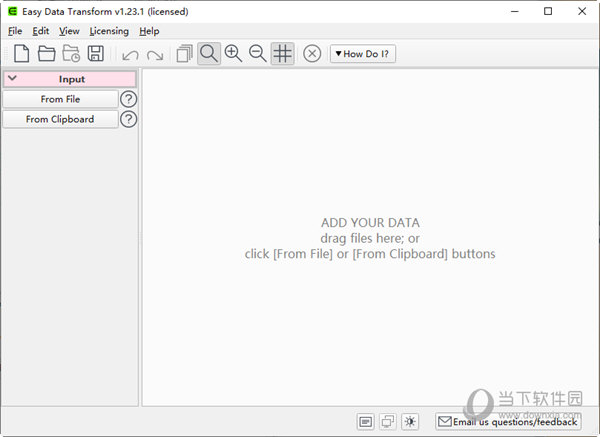Save with the floppy disk icon
Image resolution: width=600 pixels, height=437 pixels.
click(x=96, y=53)
